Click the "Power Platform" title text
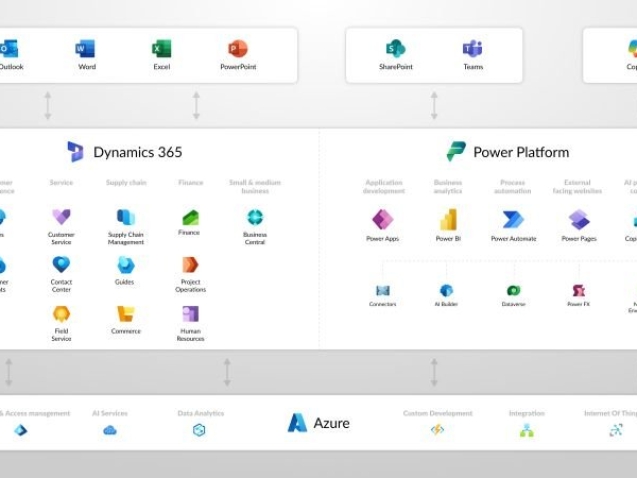 click(x=521, y=152)
